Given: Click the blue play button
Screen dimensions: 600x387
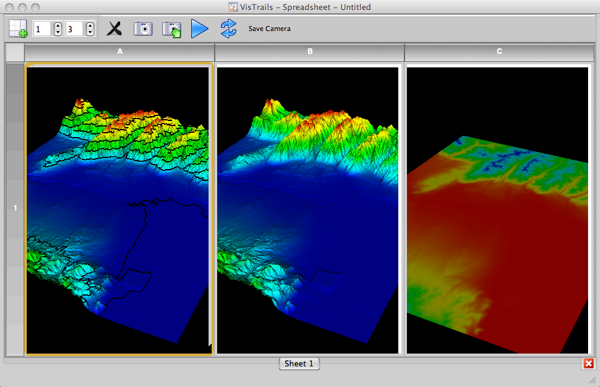Looking at the screenshot, I should pyautogui.click(x=199, y=29).
